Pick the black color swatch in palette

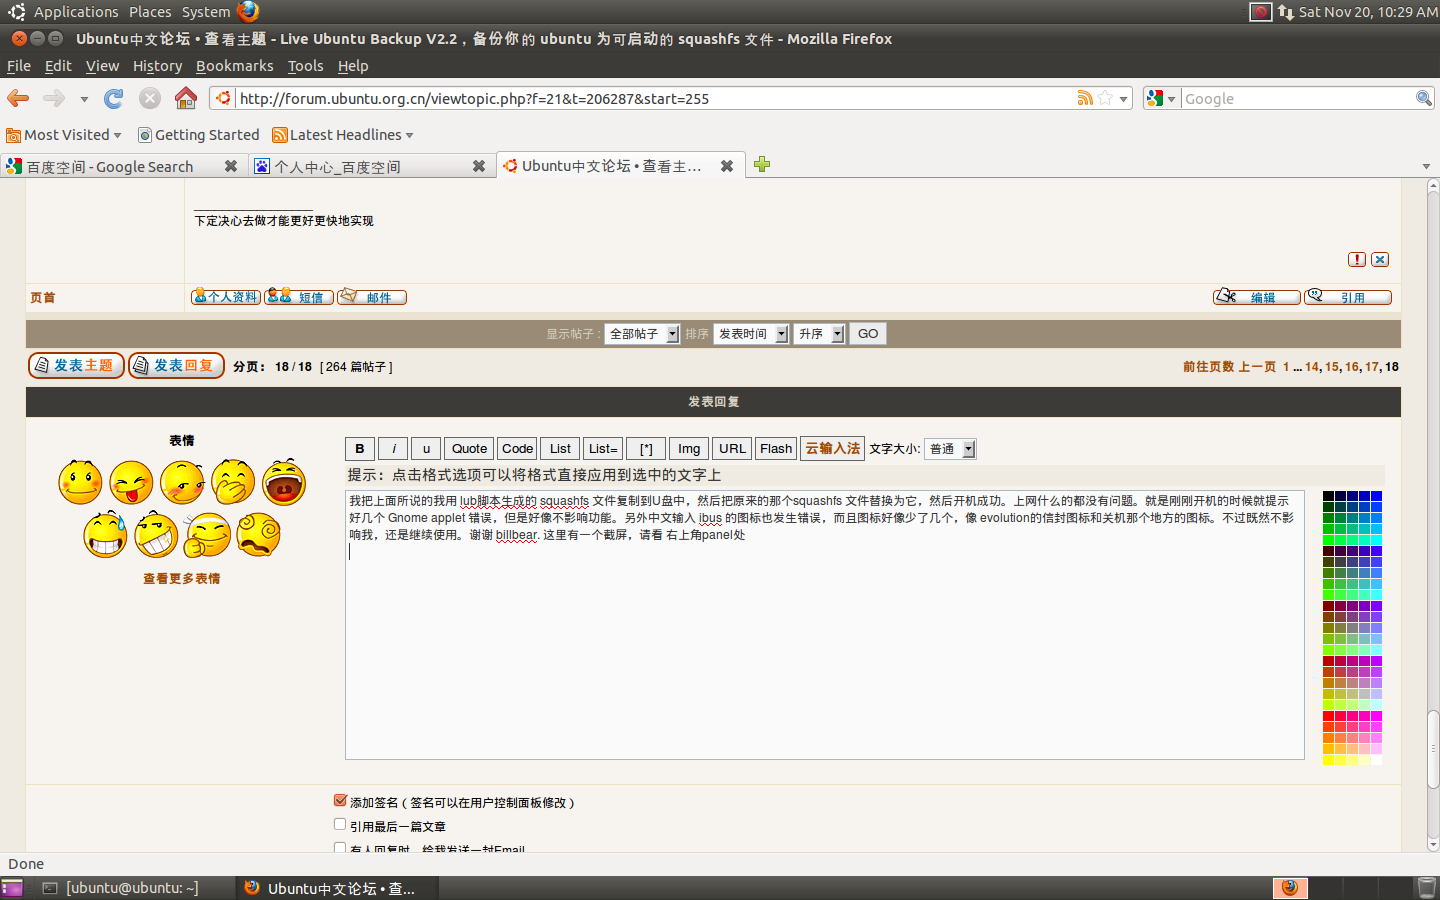pos(1328,496)
